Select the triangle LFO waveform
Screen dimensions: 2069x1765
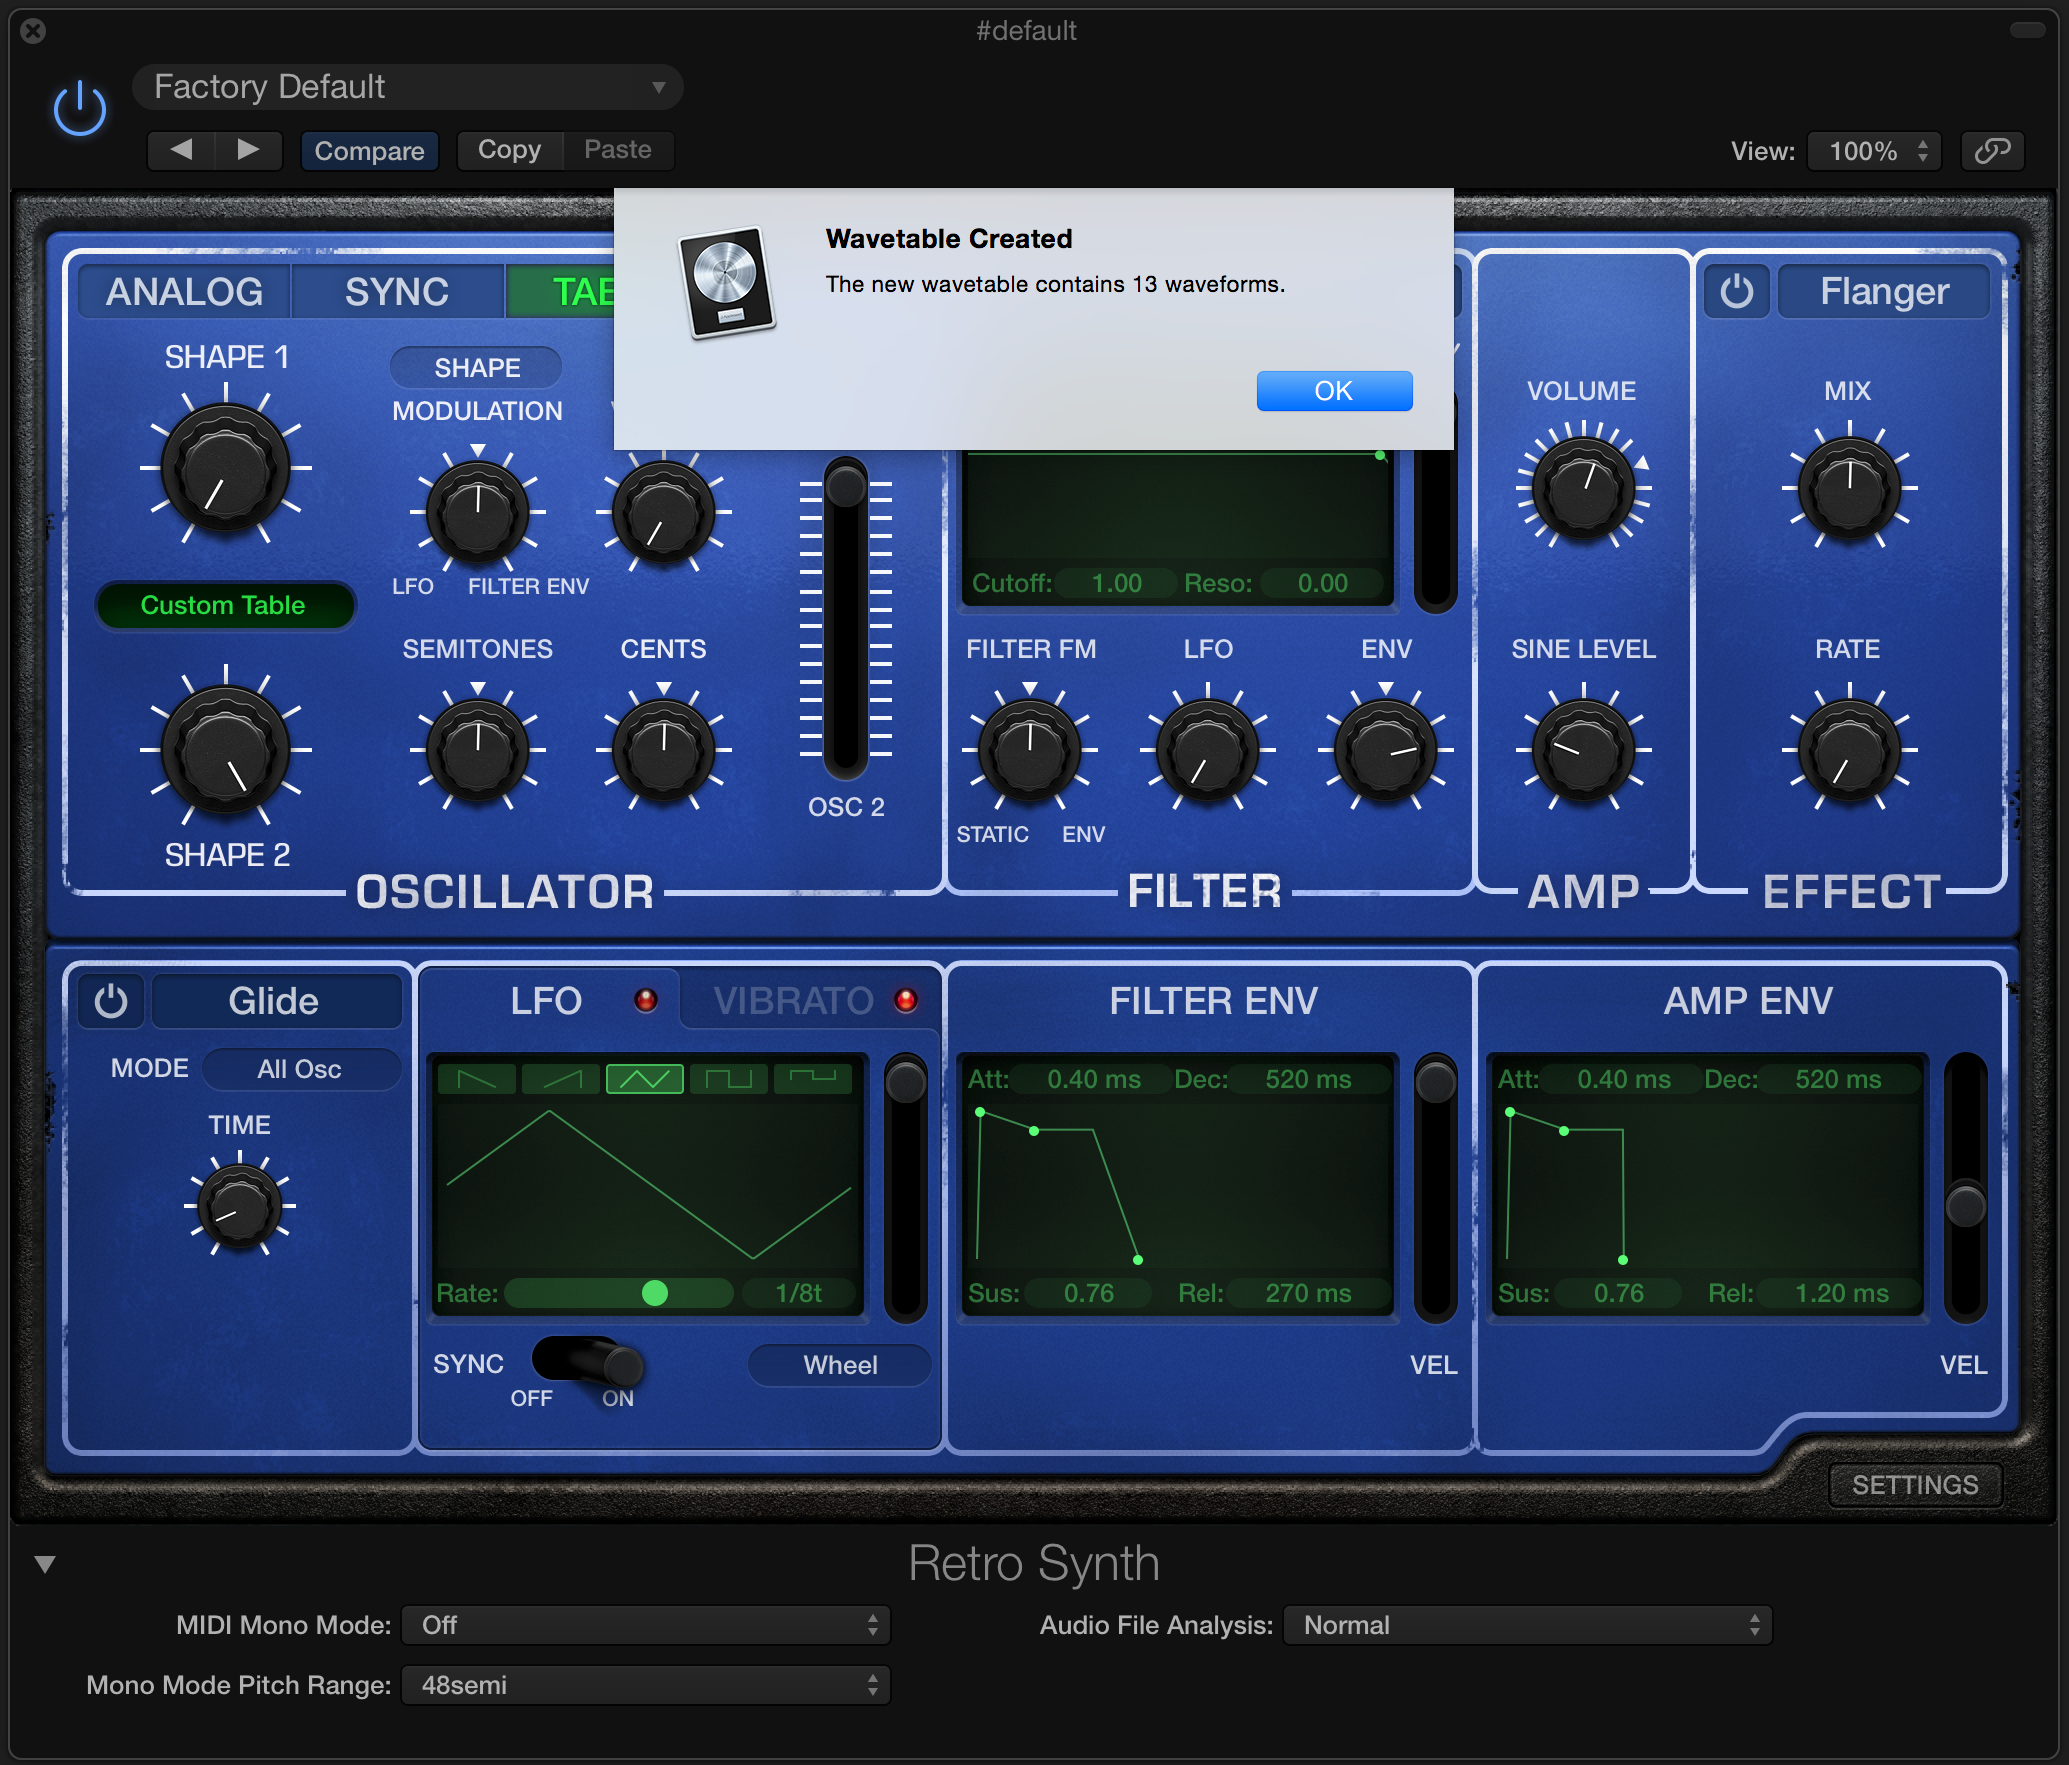pyautogui.click(x=645, y=1079)
